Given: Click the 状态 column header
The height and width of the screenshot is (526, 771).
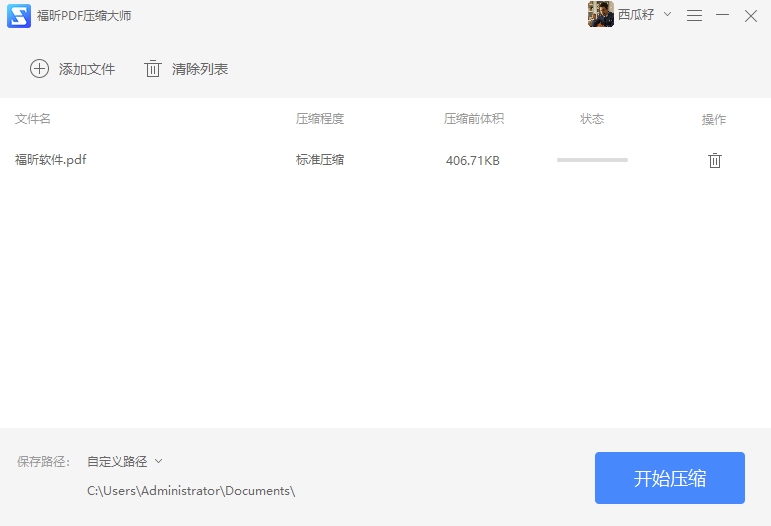Looking at the screenshot, I should (x=592, y=119).
